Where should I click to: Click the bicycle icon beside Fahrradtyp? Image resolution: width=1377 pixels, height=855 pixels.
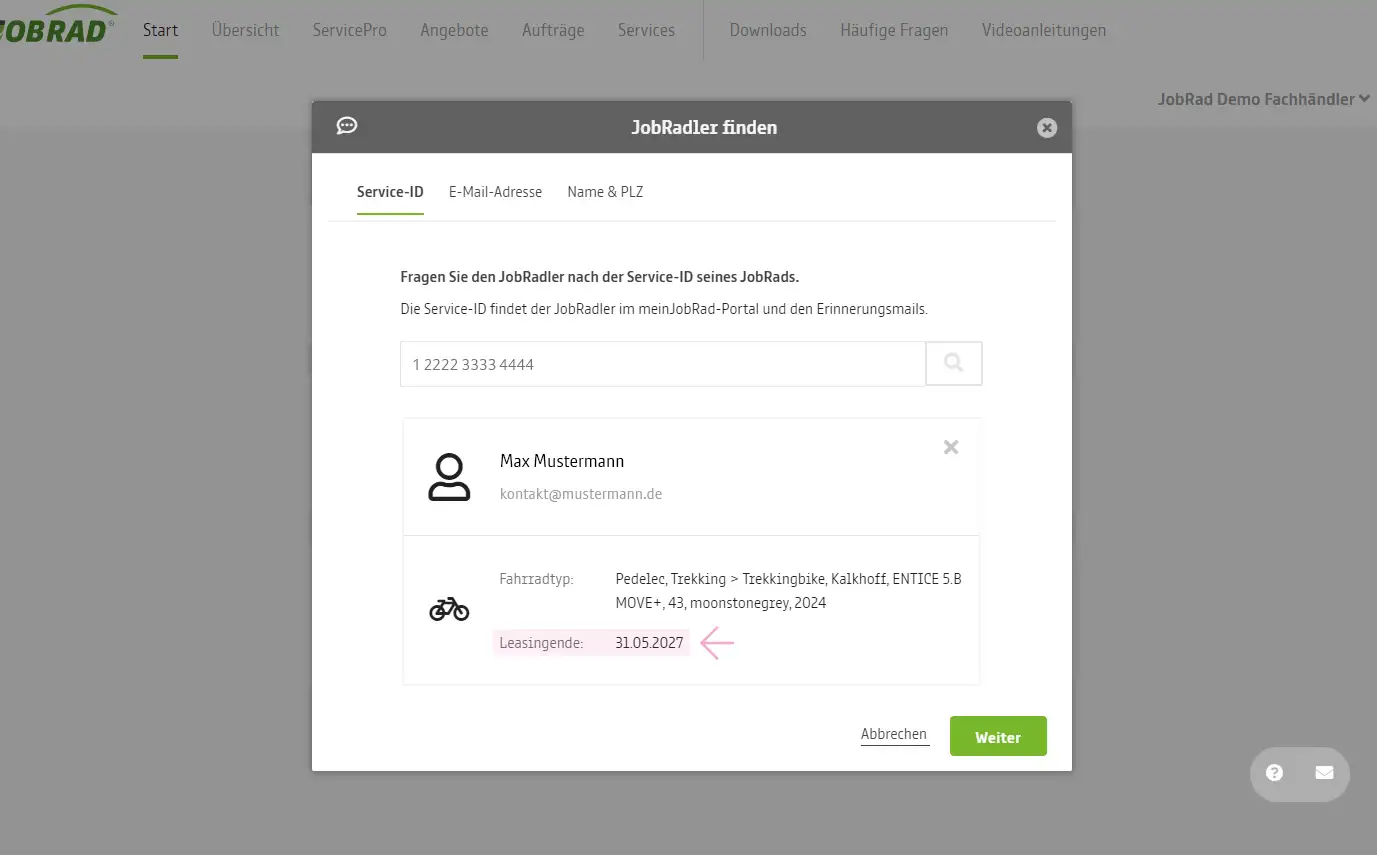449,608
